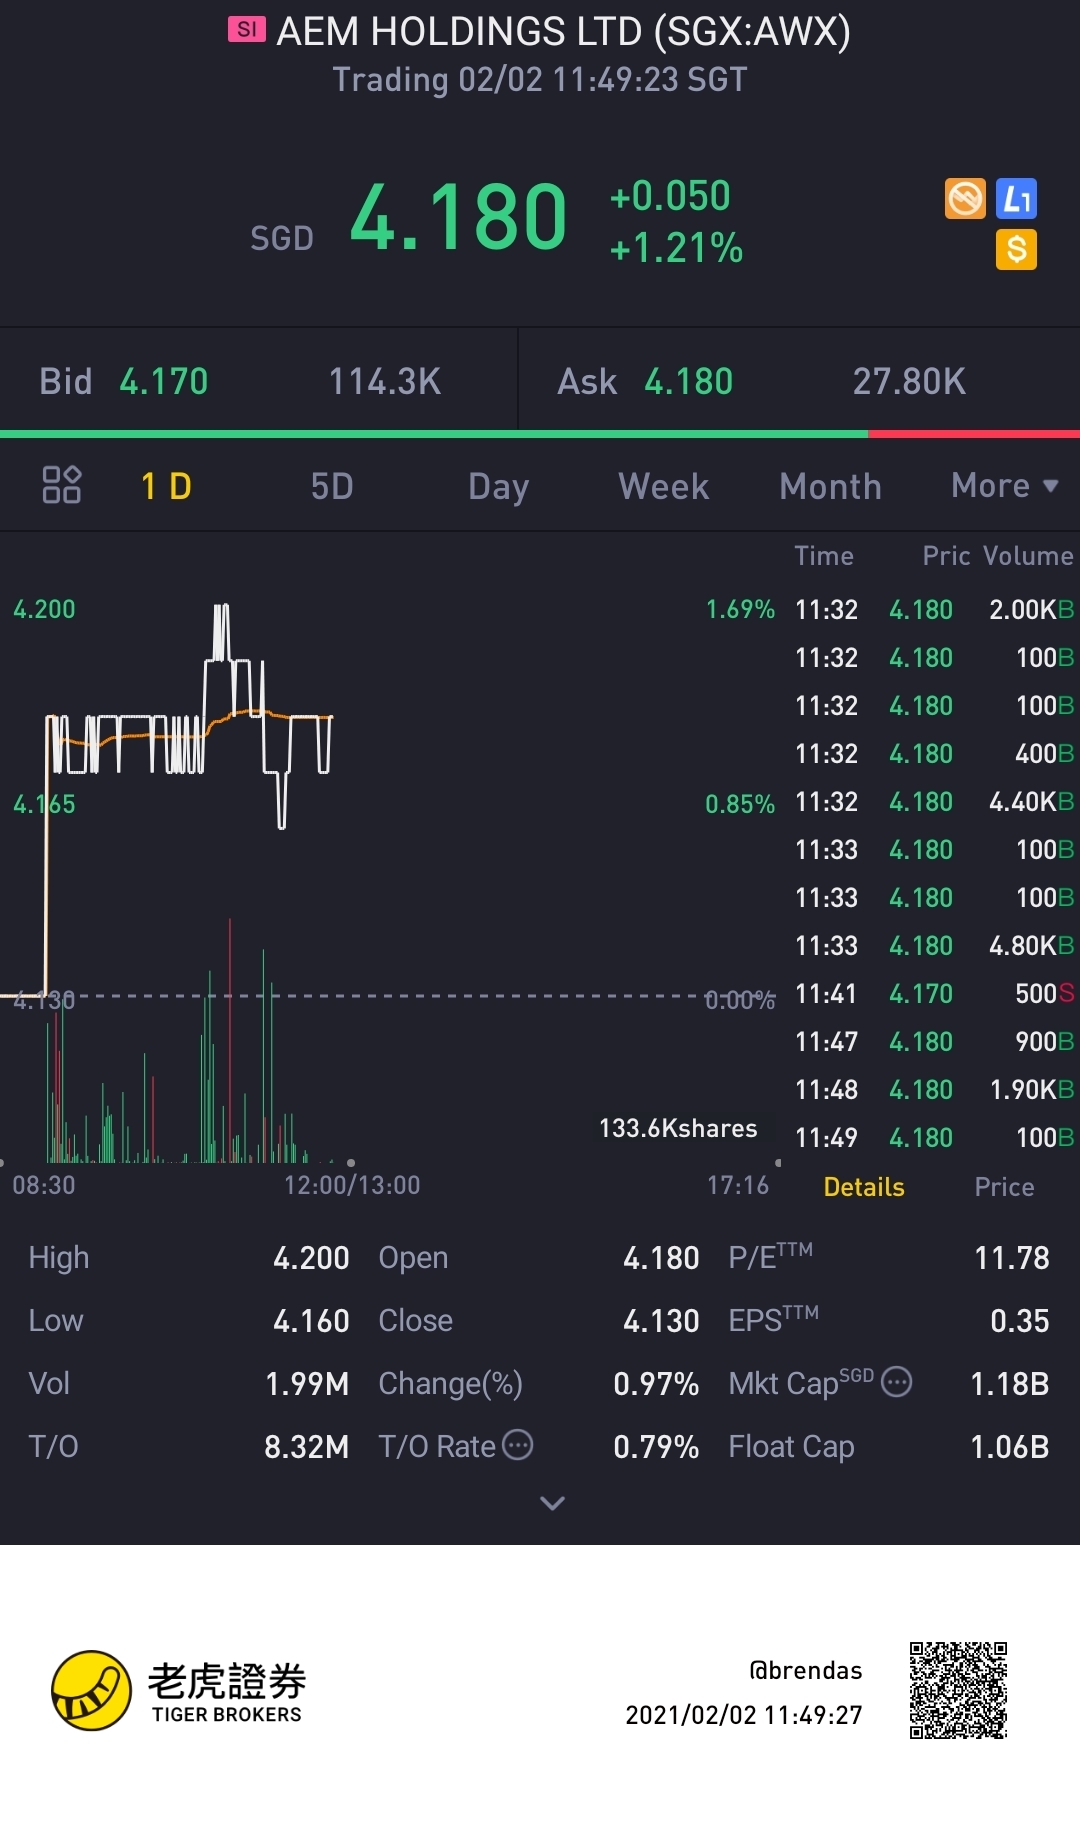Select the Details tab under trades list
The height and width of the screenshot is (1838, 1080).
864,1187
